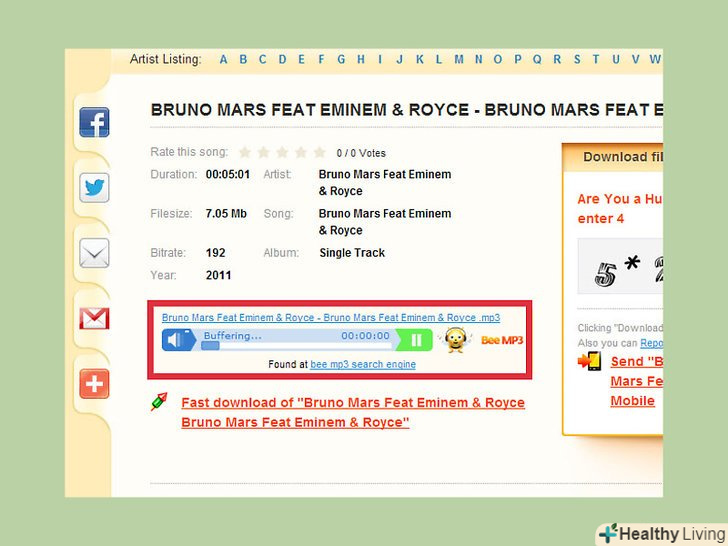Open artist listing letter G
The image size is (728, 546).
coord(341,59)
